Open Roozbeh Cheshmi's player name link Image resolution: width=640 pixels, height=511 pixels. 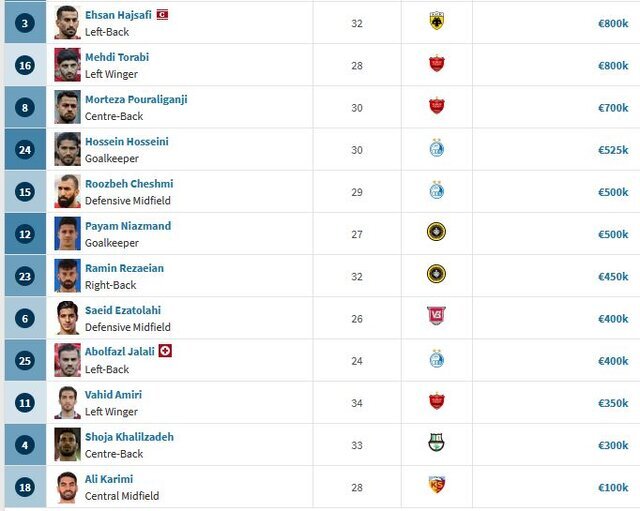tap(129, 184)
